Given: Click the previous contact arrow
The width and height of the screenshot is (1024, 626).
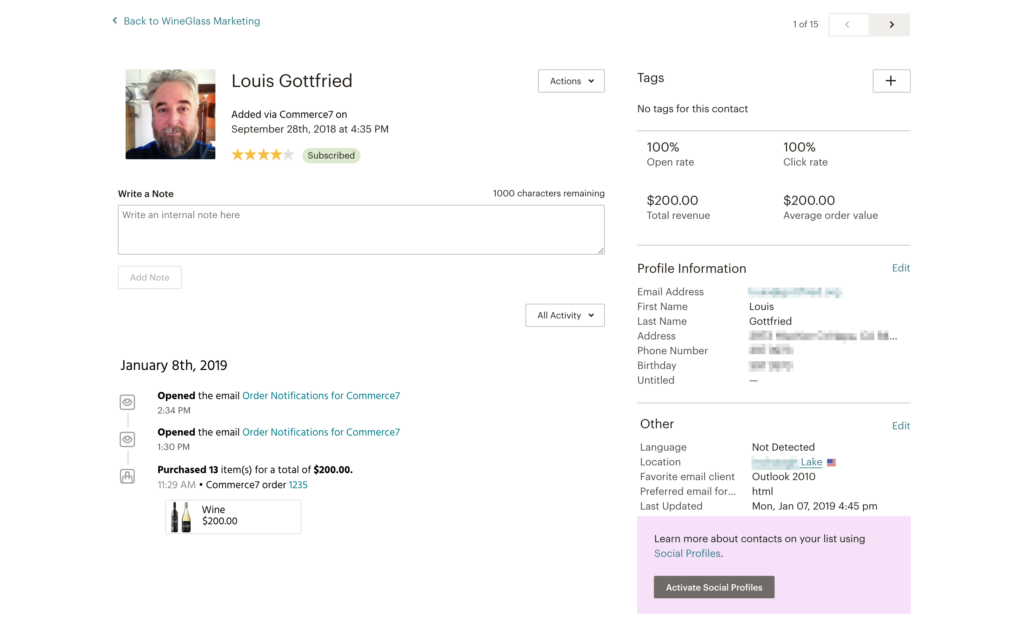Looking at the screenshot, I should click(x=848, y=24).
